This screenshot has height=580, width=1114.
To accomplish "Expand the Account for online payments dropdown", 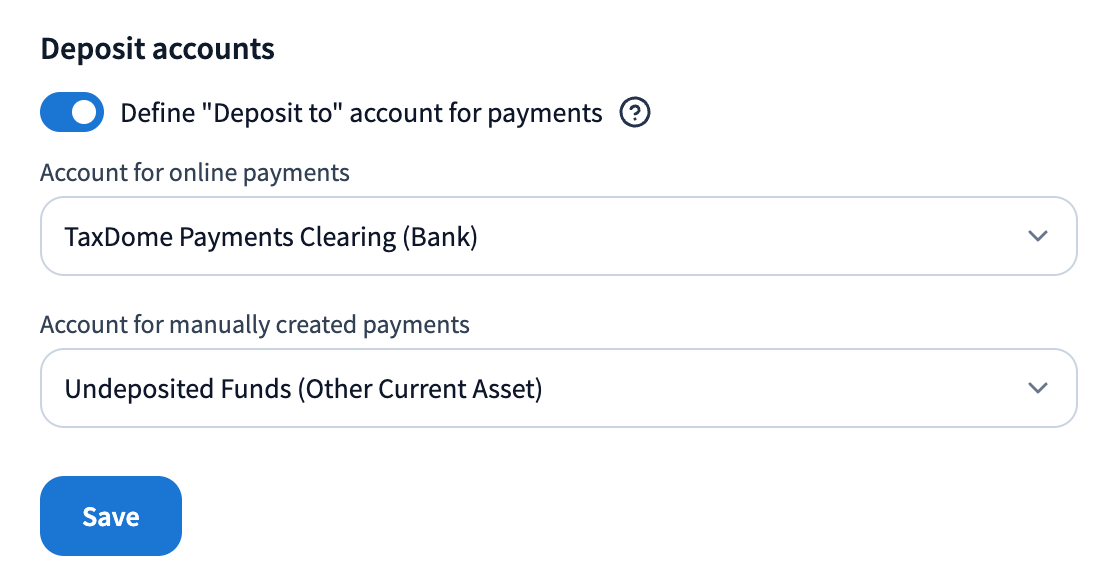I will 558,236.
